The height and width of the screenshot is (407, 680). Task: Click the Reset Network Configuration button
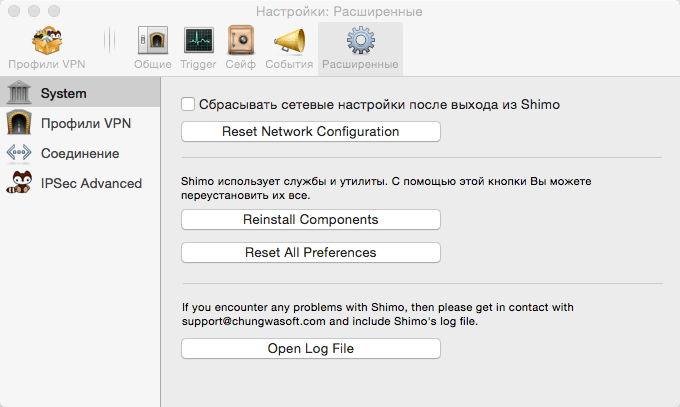[x=311, y=131]
